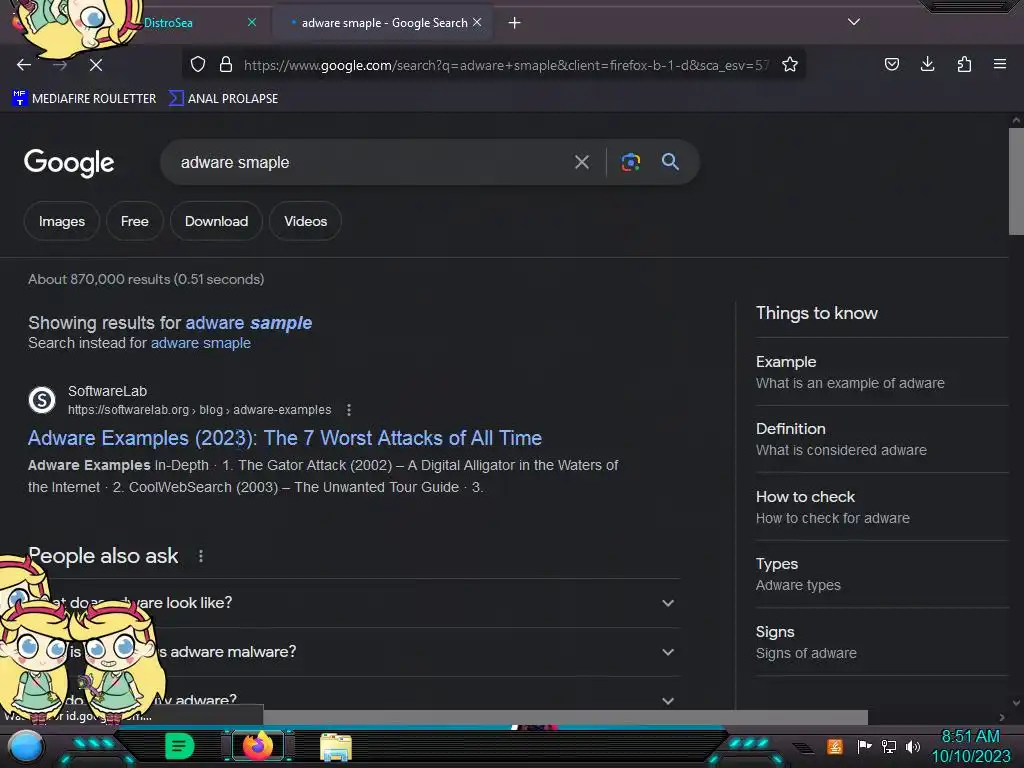Expand 'adware malware?' question
The height and width of the screenshot is (768, 1024).
(354, 652)
